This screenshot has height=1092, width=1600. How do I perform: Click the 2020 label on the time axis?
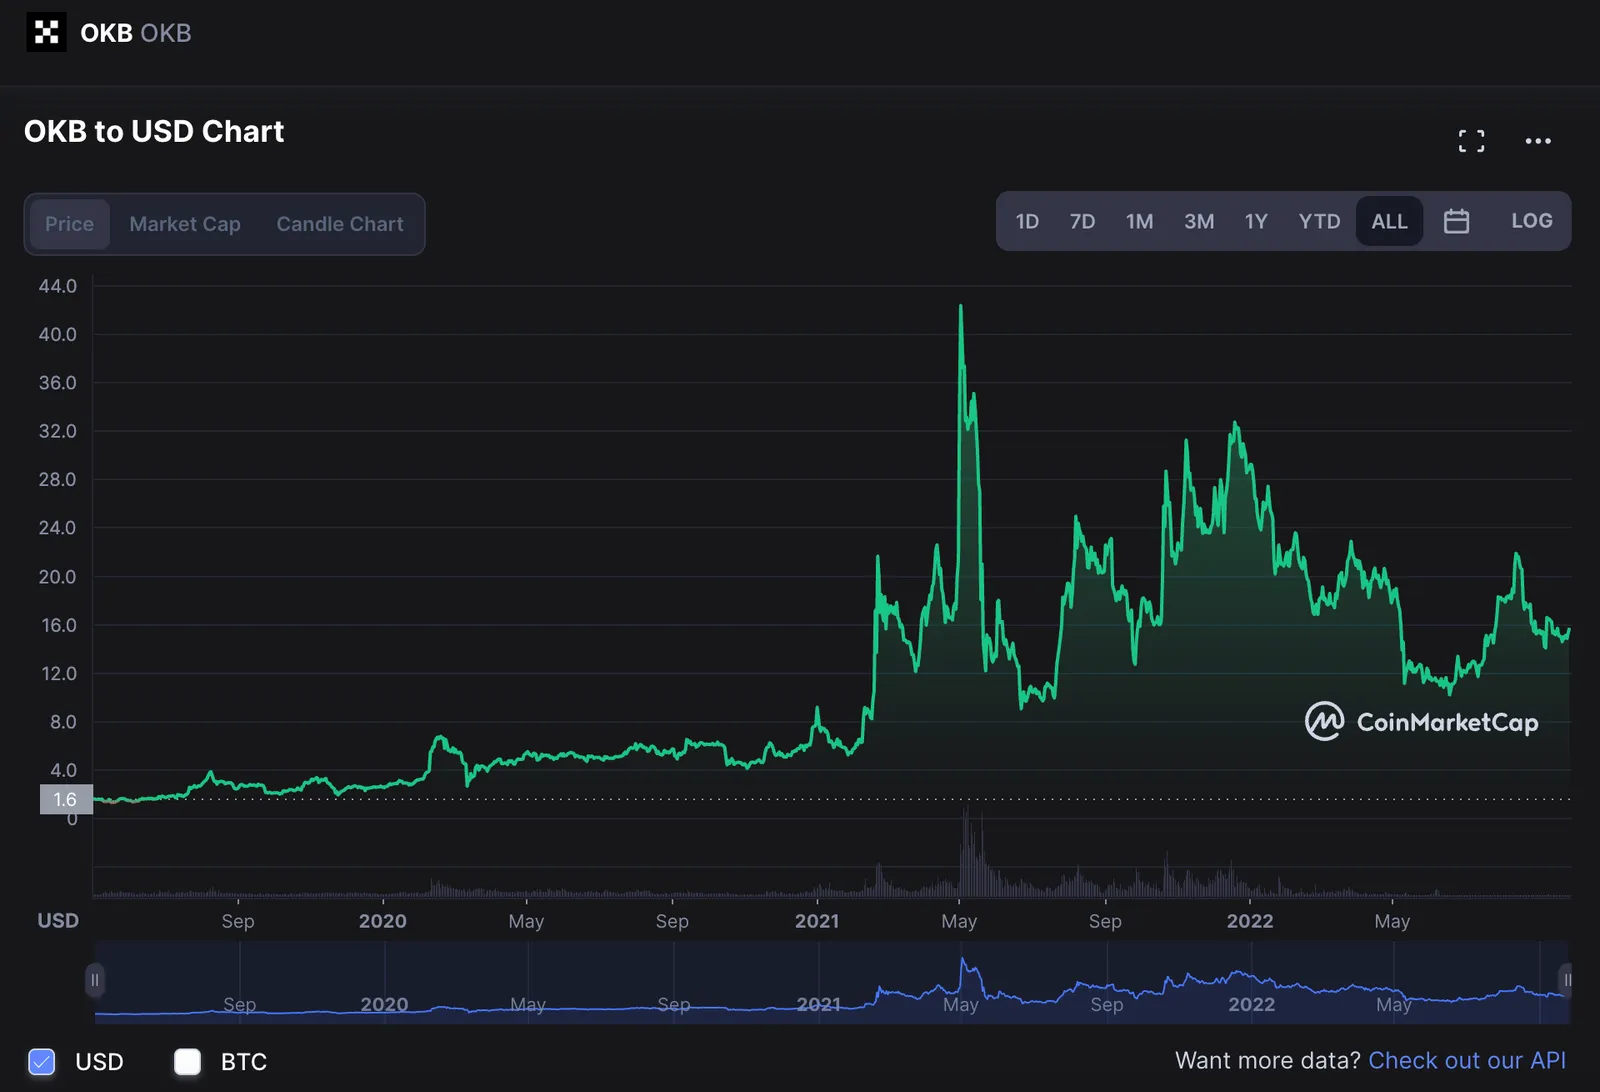tap(383, 921)
